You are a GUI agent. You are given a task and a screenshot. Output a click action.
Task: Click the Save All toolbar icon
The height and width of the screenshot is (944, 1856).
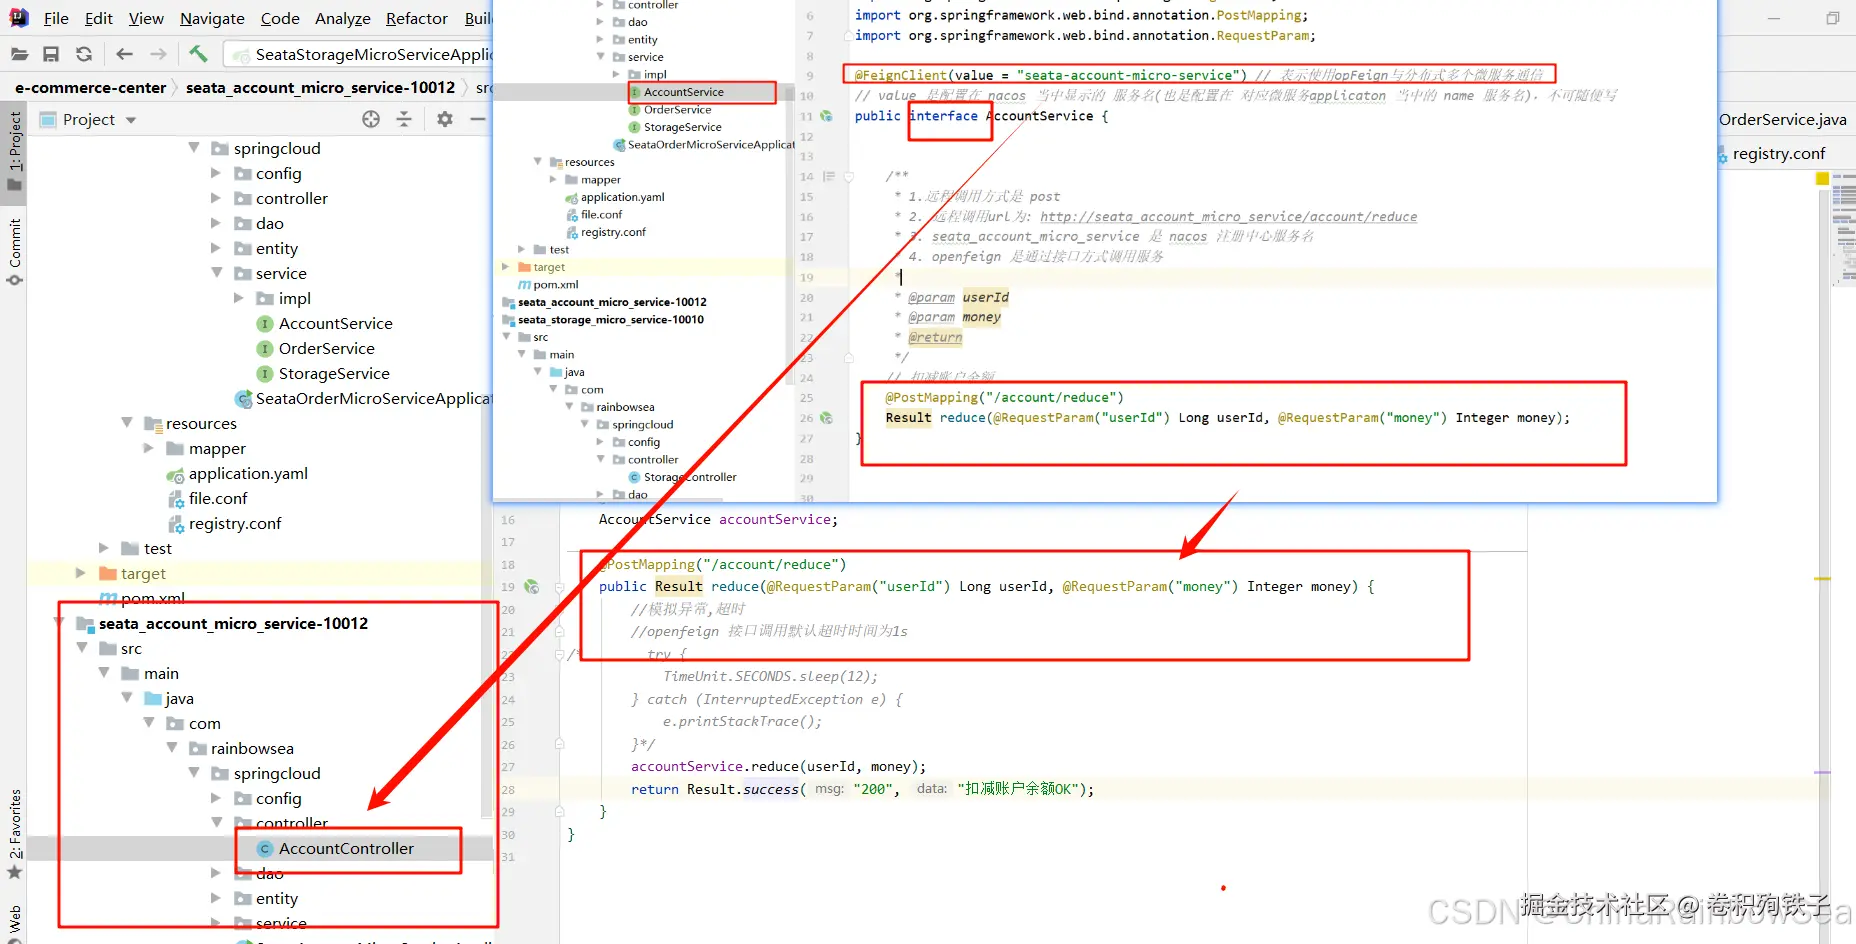click(51, 54)
